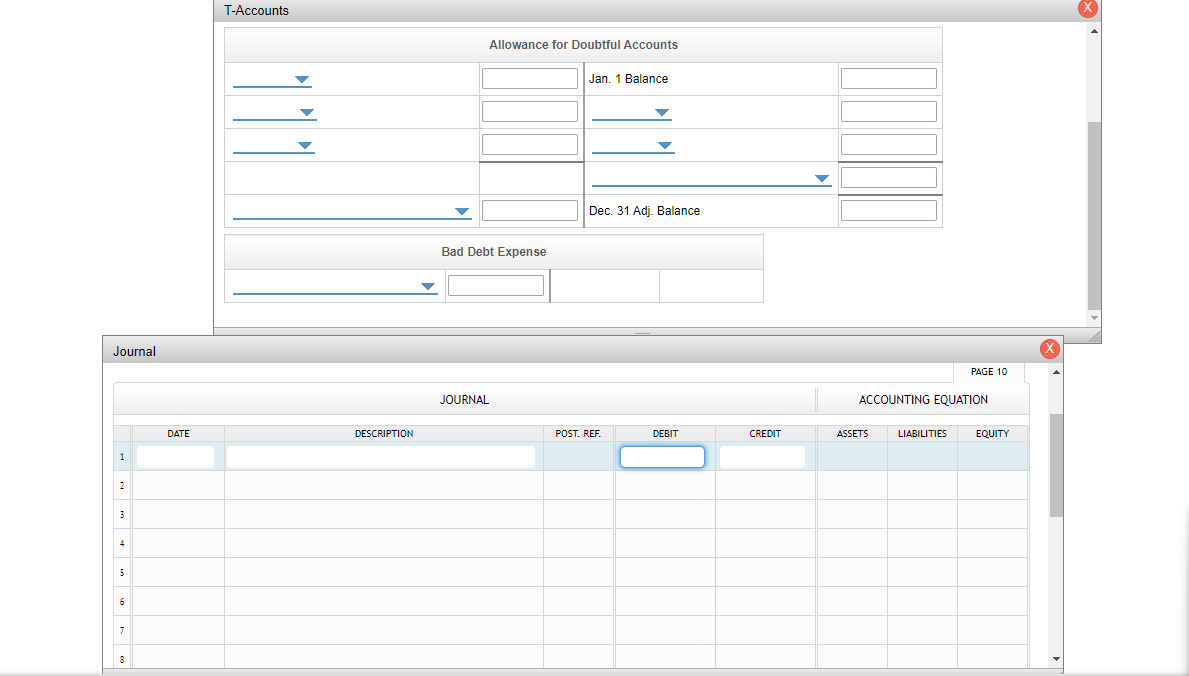
Task: Click the third debit amount field in Allowance account
Action: (x=530, y=145)
